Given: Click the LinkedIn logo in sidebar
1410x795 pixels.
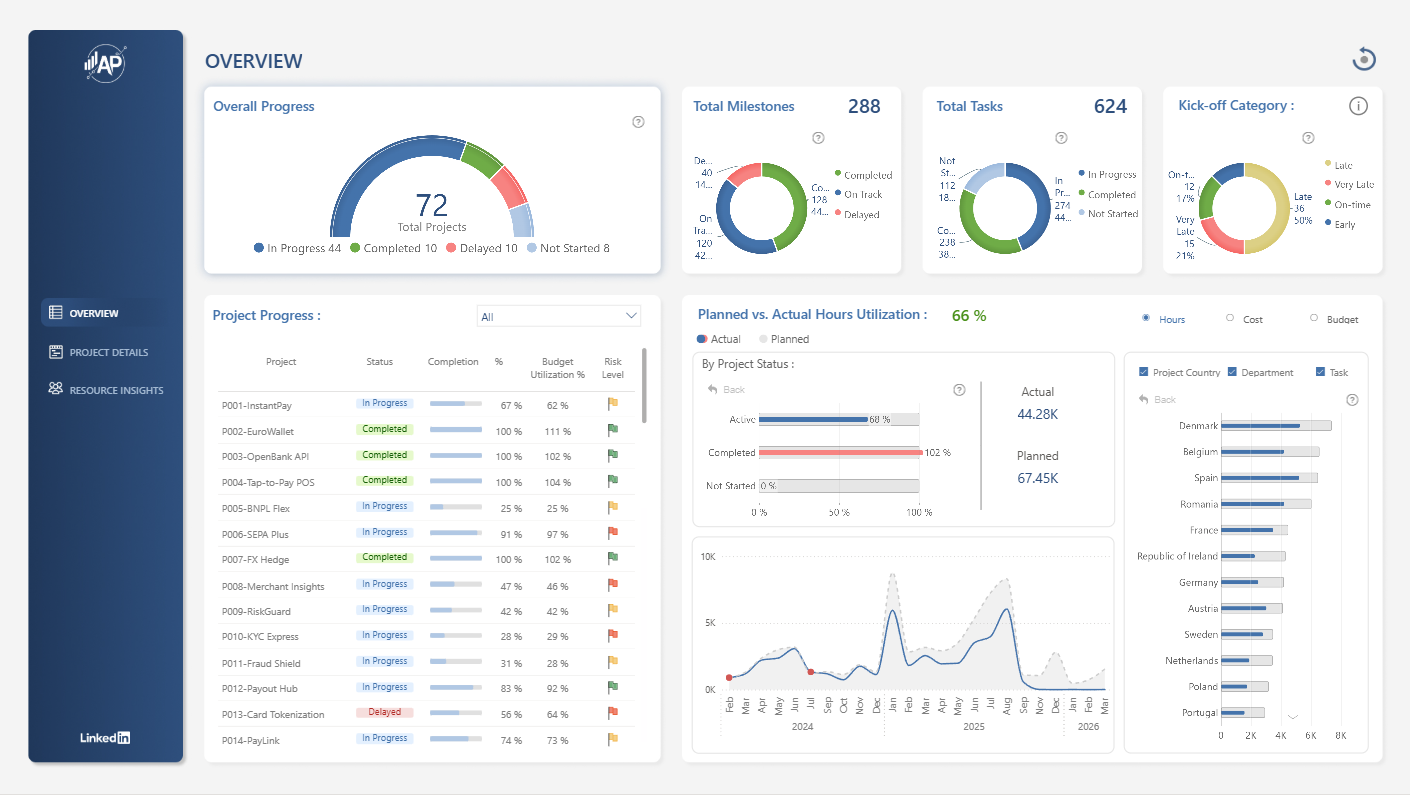Looking at the screenshot, I should pos(105,738).
